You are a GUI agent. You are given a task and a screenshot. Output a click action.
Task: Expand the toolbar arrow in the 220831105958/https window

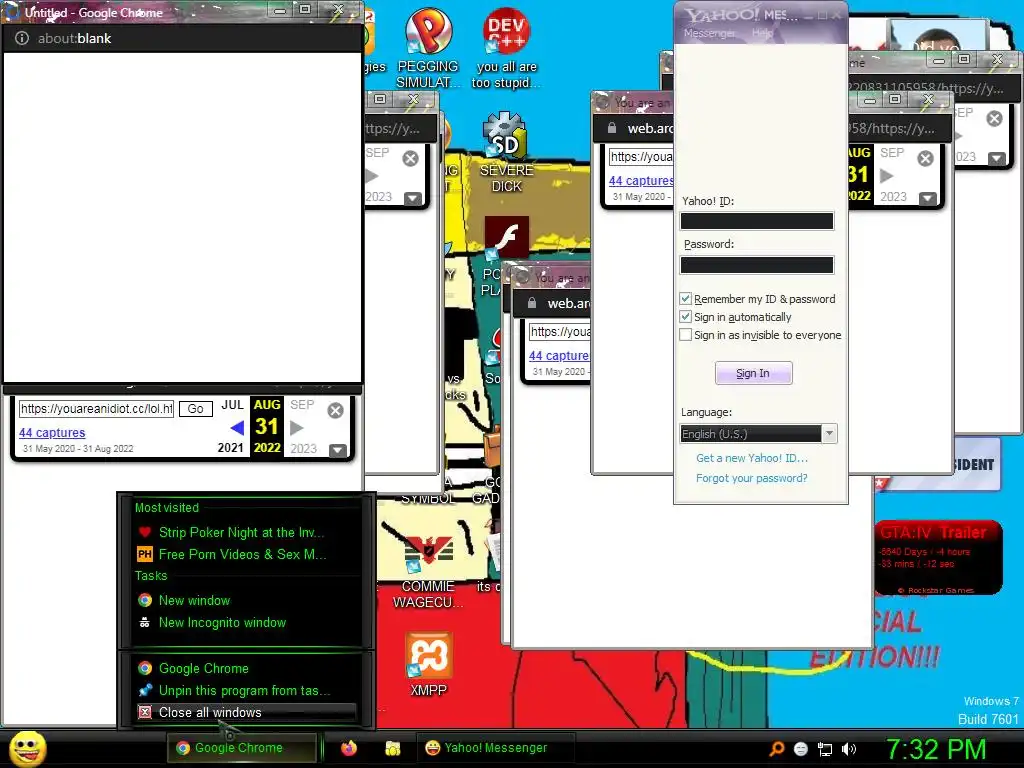(997, 158)
